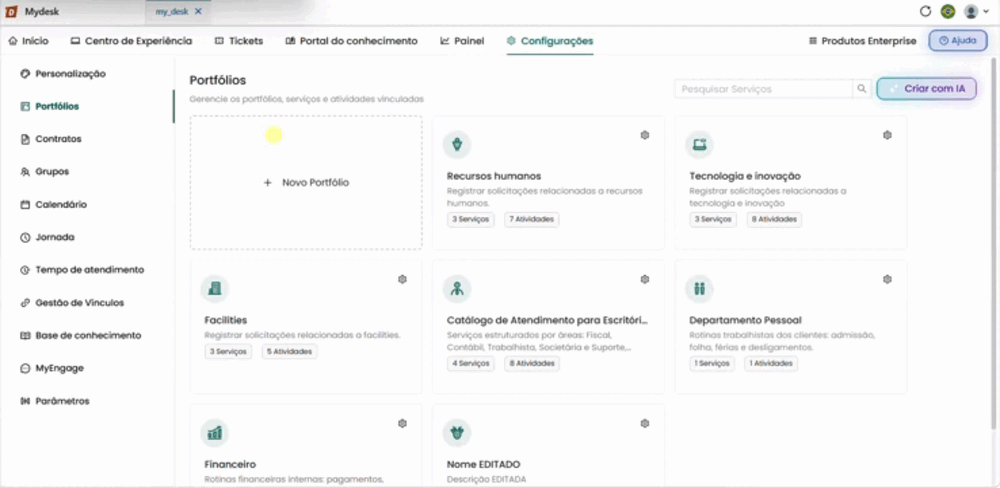Open Calendário in the sidebar

[54, 205]
